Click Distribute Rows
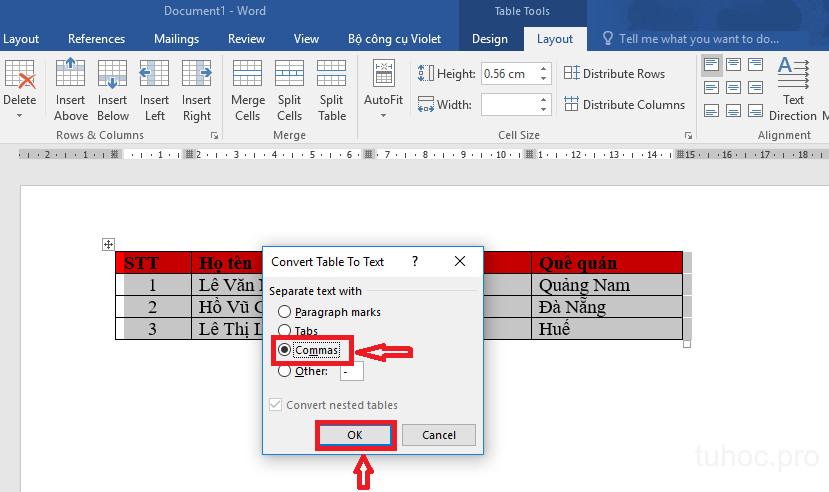The width and height of the screenshot is (829, 492). (614, 73)
